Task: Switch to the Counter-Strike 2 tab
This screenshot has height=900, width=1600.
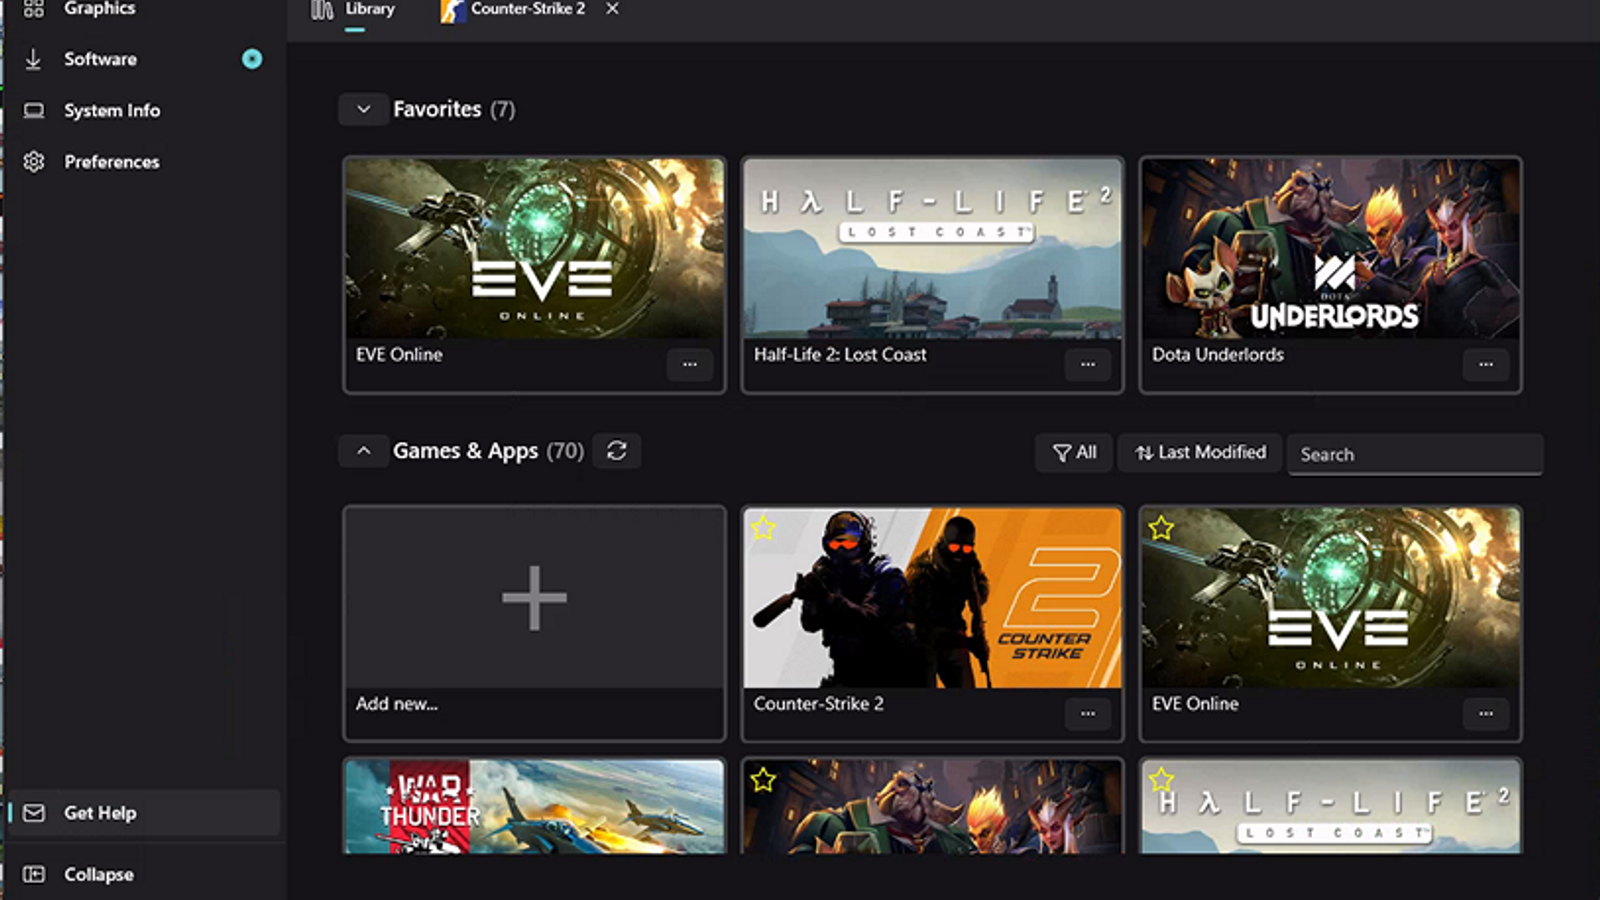Action: coord(514,10)
